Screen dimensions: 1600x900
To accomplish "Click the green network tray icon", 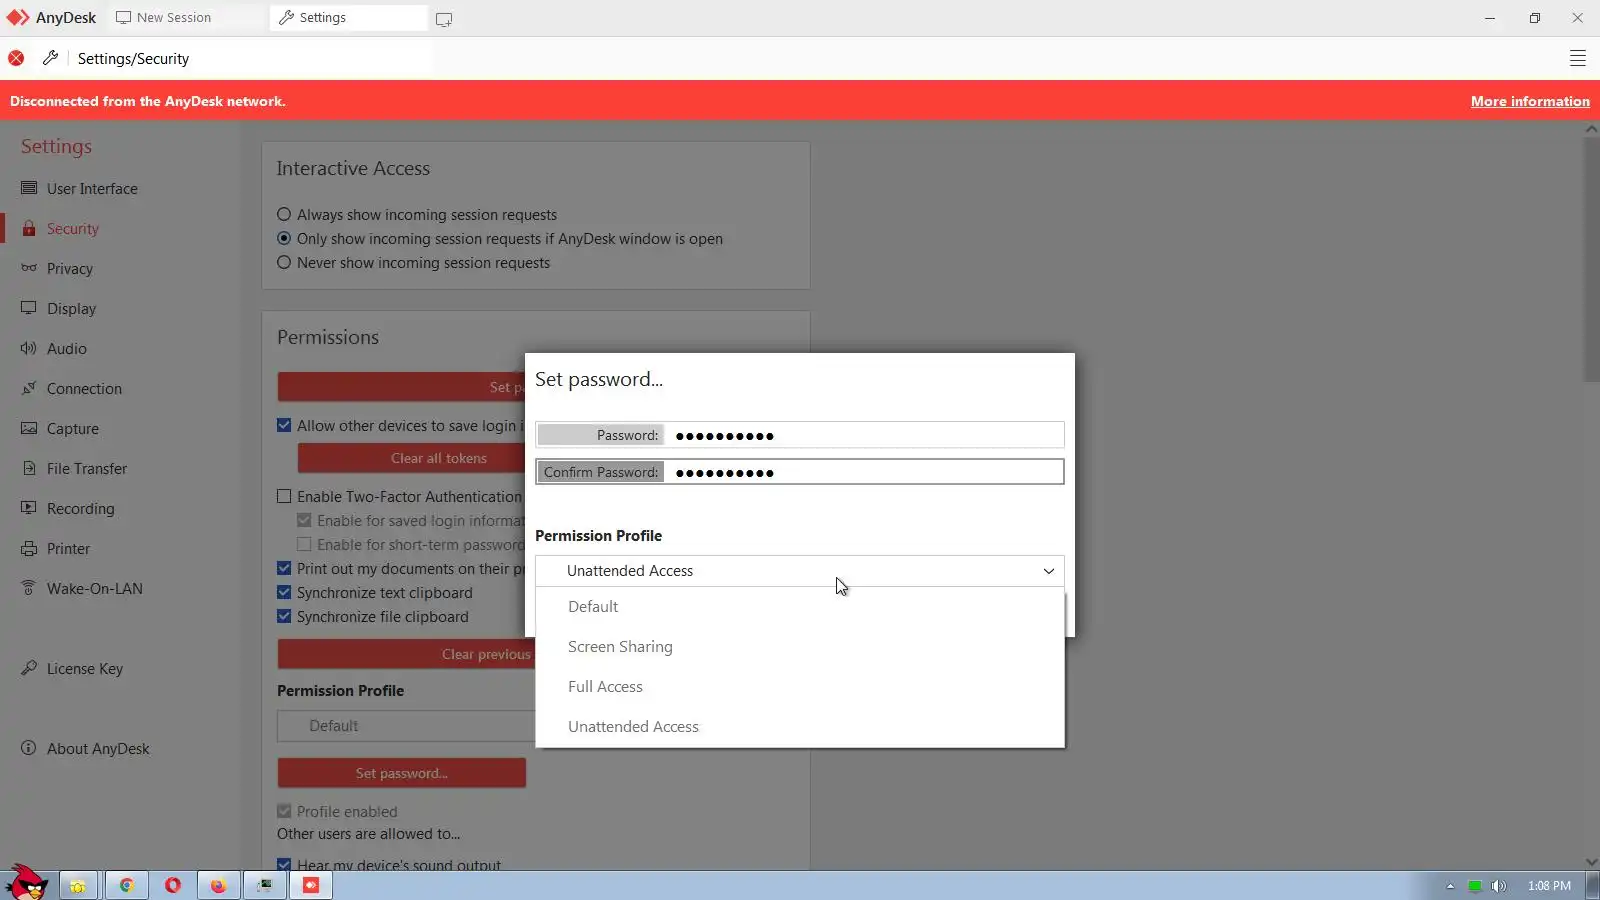I will click(1474, 886).
